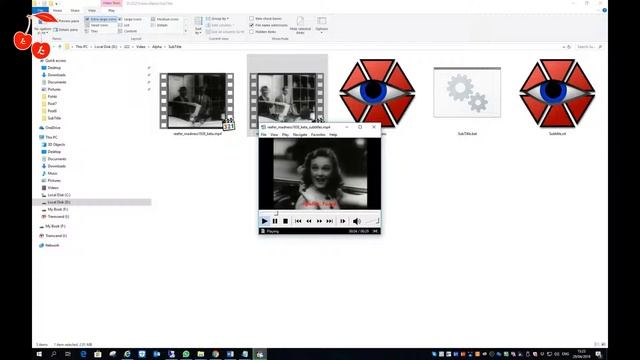The width and height of the screenshot is (640, 360).
Task: Open Windows Start menu
Action: [x=39, y=354]
